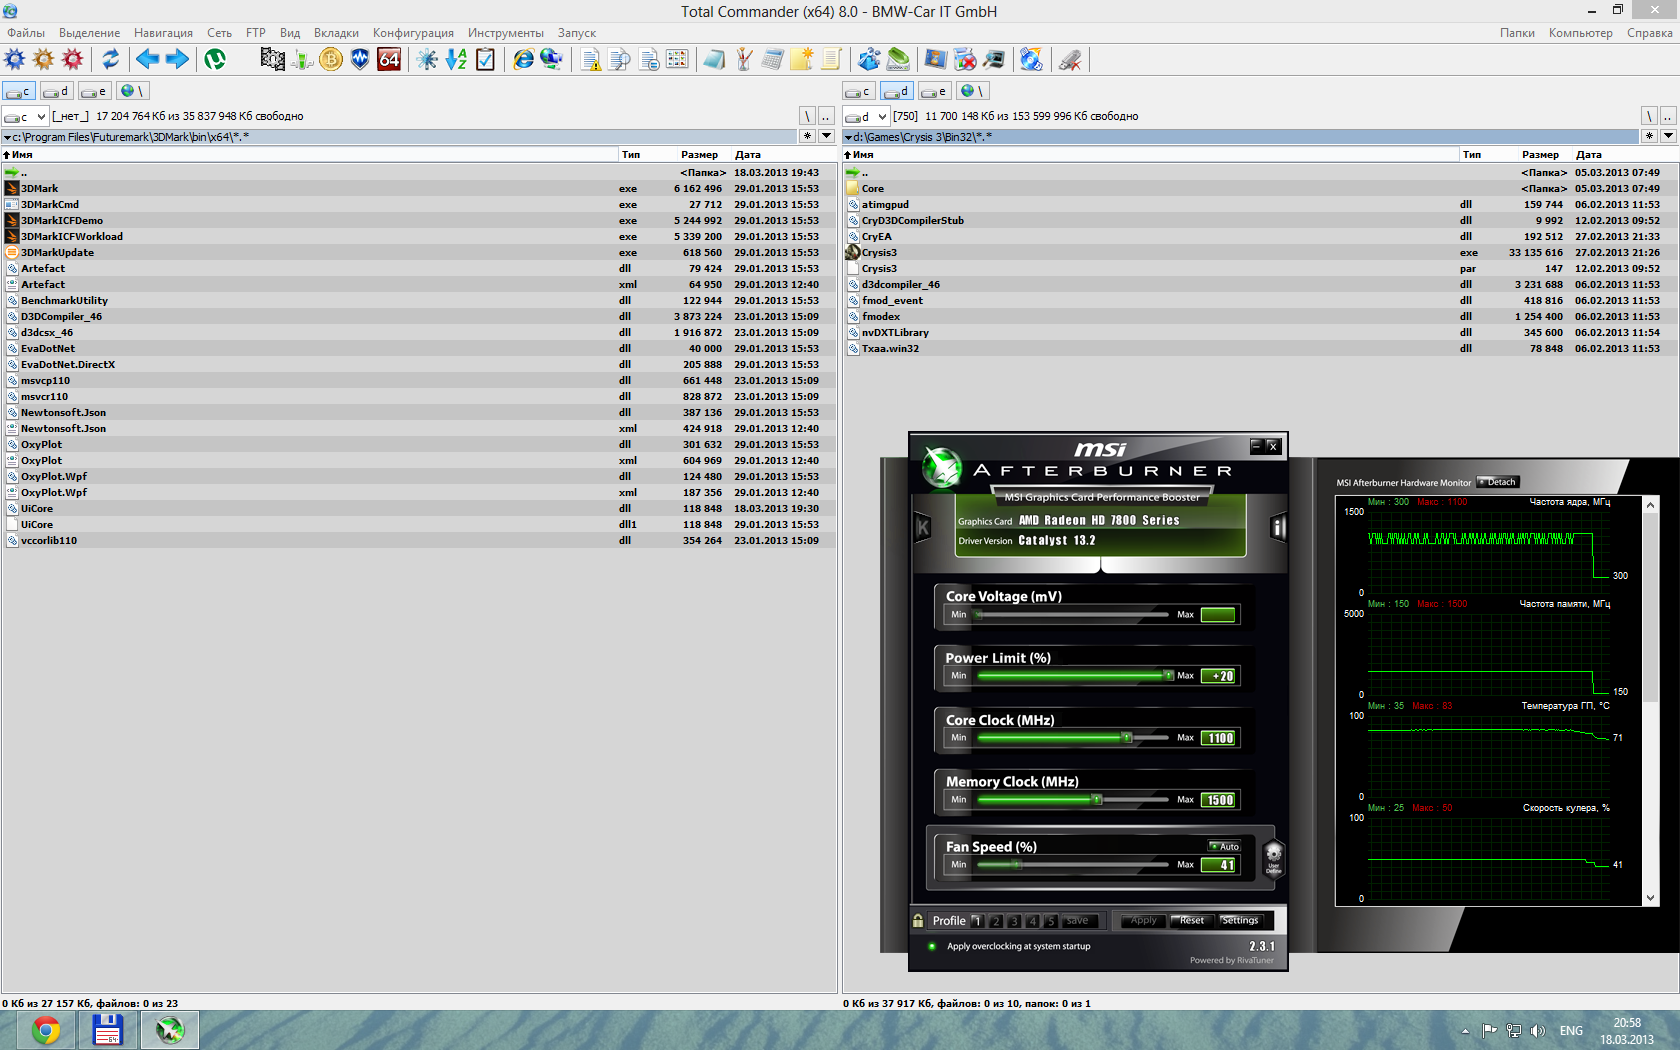Click the Afterburner Apply button
This screenshot has width=1680, height=1050.
point(1143,921)
